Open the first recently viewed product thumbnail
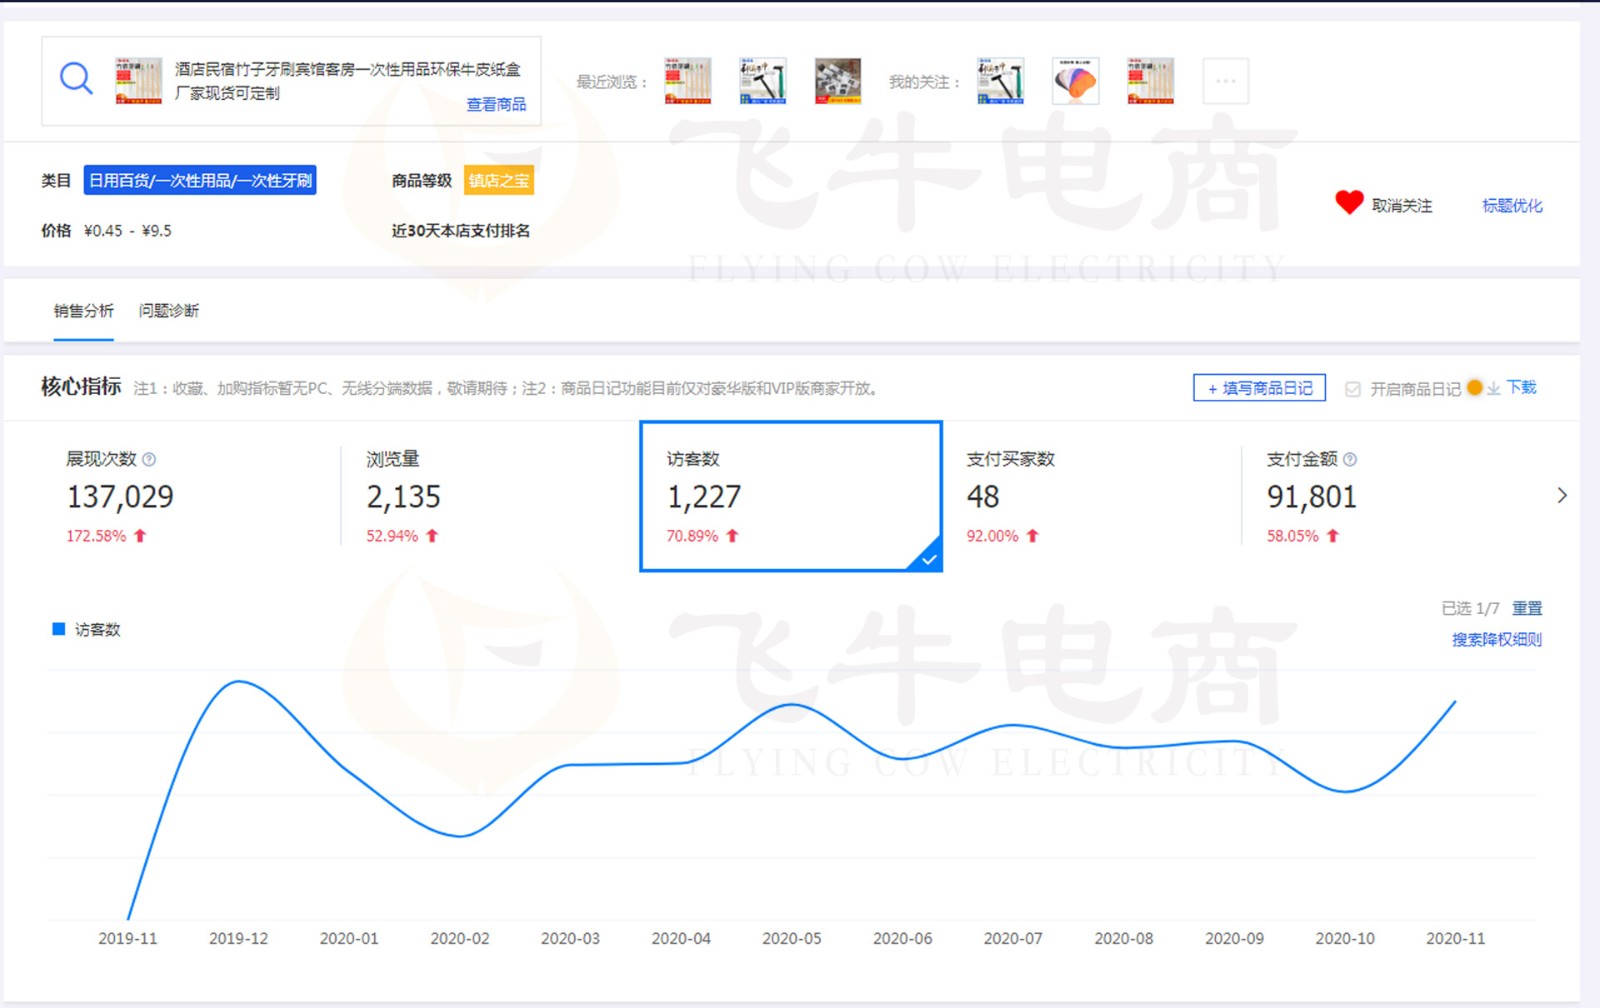Screen dimensions: 1600x1008 pos(688,81)
